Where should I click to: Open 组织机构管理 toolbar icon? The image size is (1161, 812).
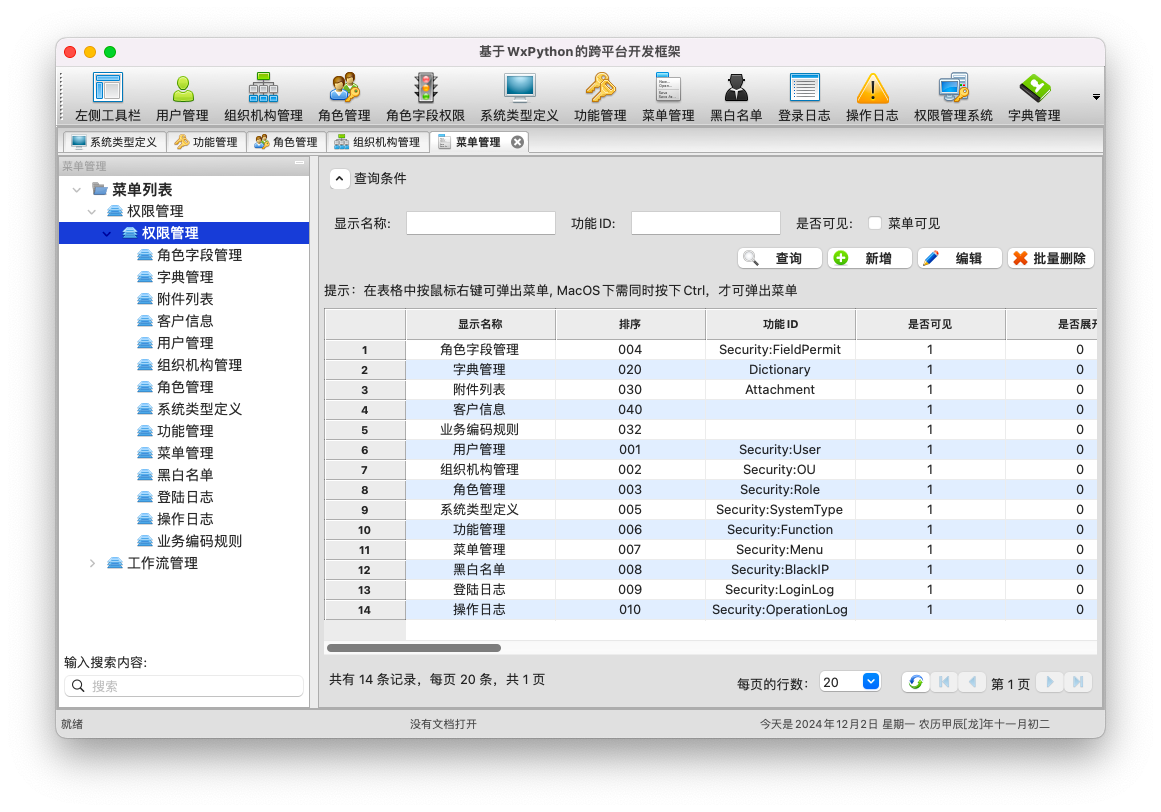[263, 88]
